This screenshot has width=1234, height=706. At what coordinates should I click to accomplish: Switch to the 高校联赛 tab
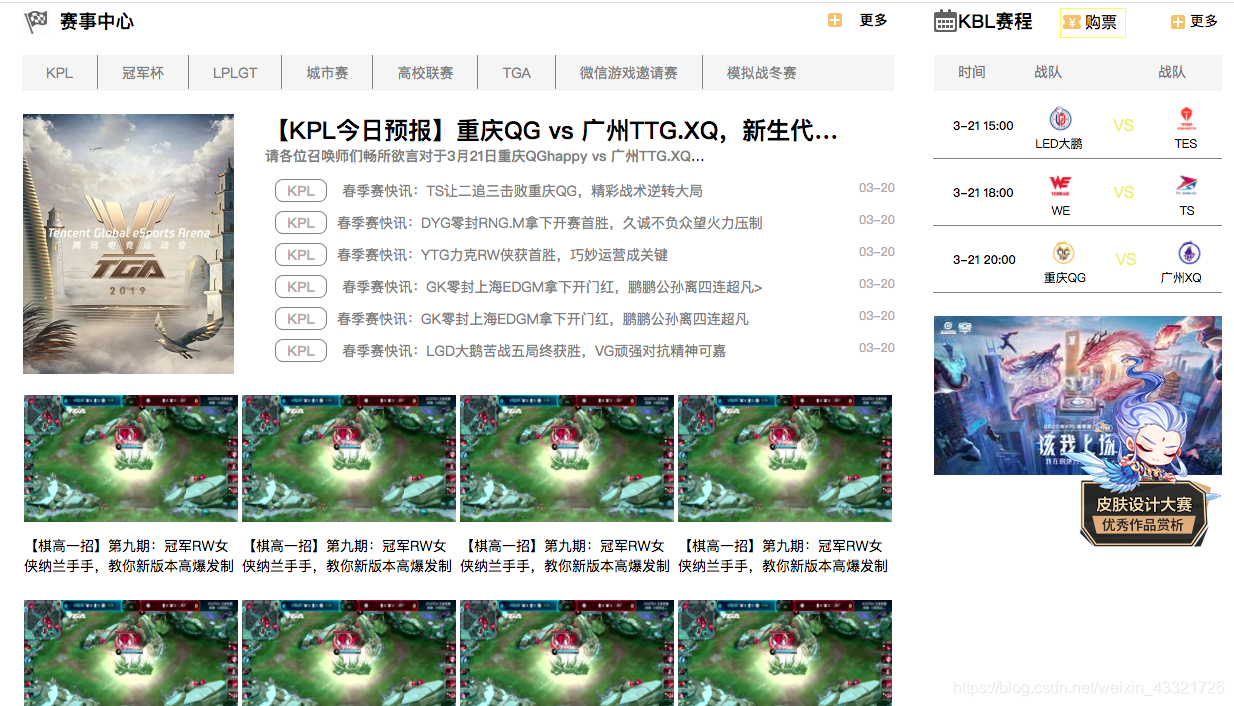(x=425, y=73)
